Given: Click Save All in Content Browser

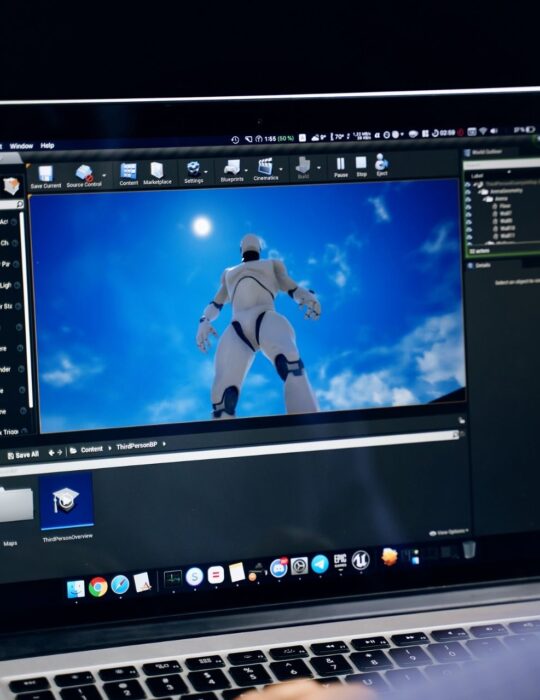Looking at the screenshot, I should pyautogui.click(x=23, y=455).
